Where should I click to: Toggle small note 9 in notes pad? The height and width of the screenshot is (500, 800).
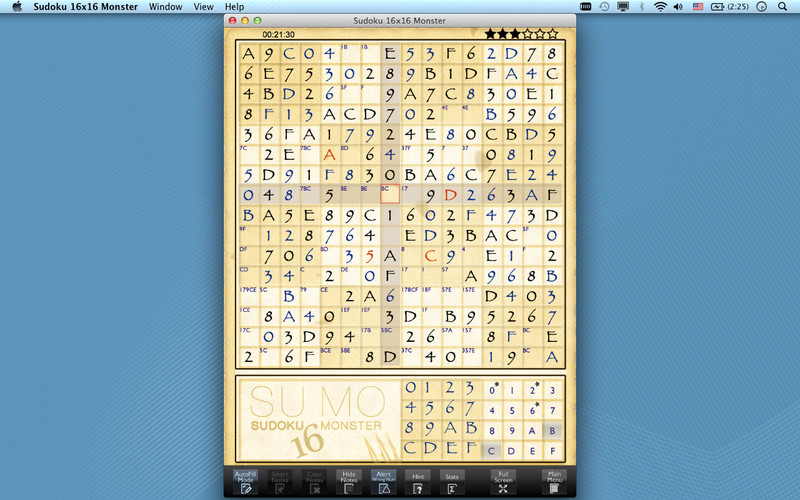[x=512, y=431]
